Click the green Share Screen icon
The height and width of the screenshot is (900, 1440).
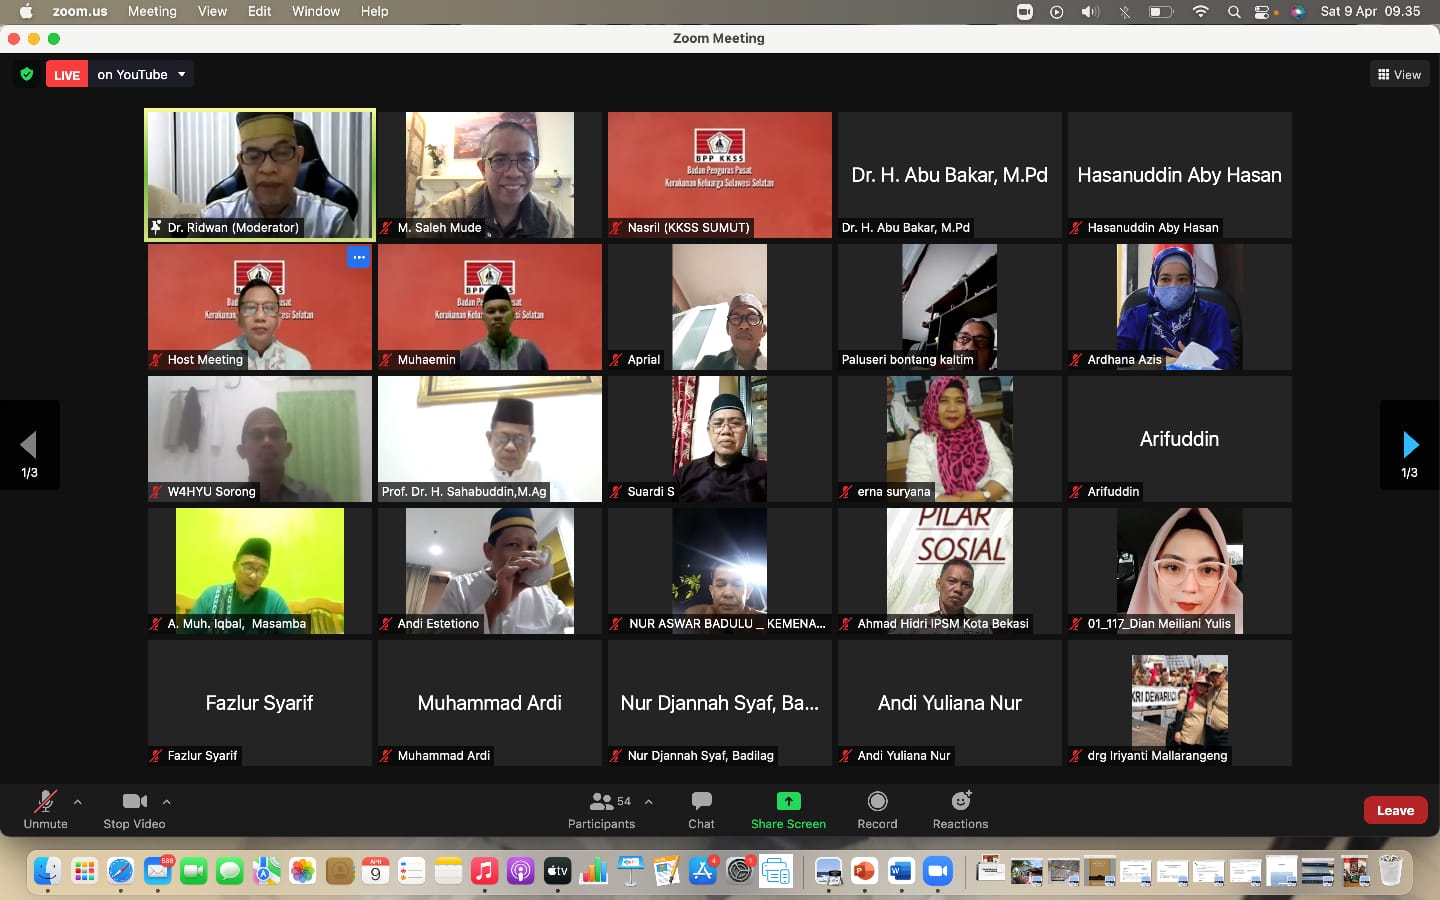coord(788,802)
